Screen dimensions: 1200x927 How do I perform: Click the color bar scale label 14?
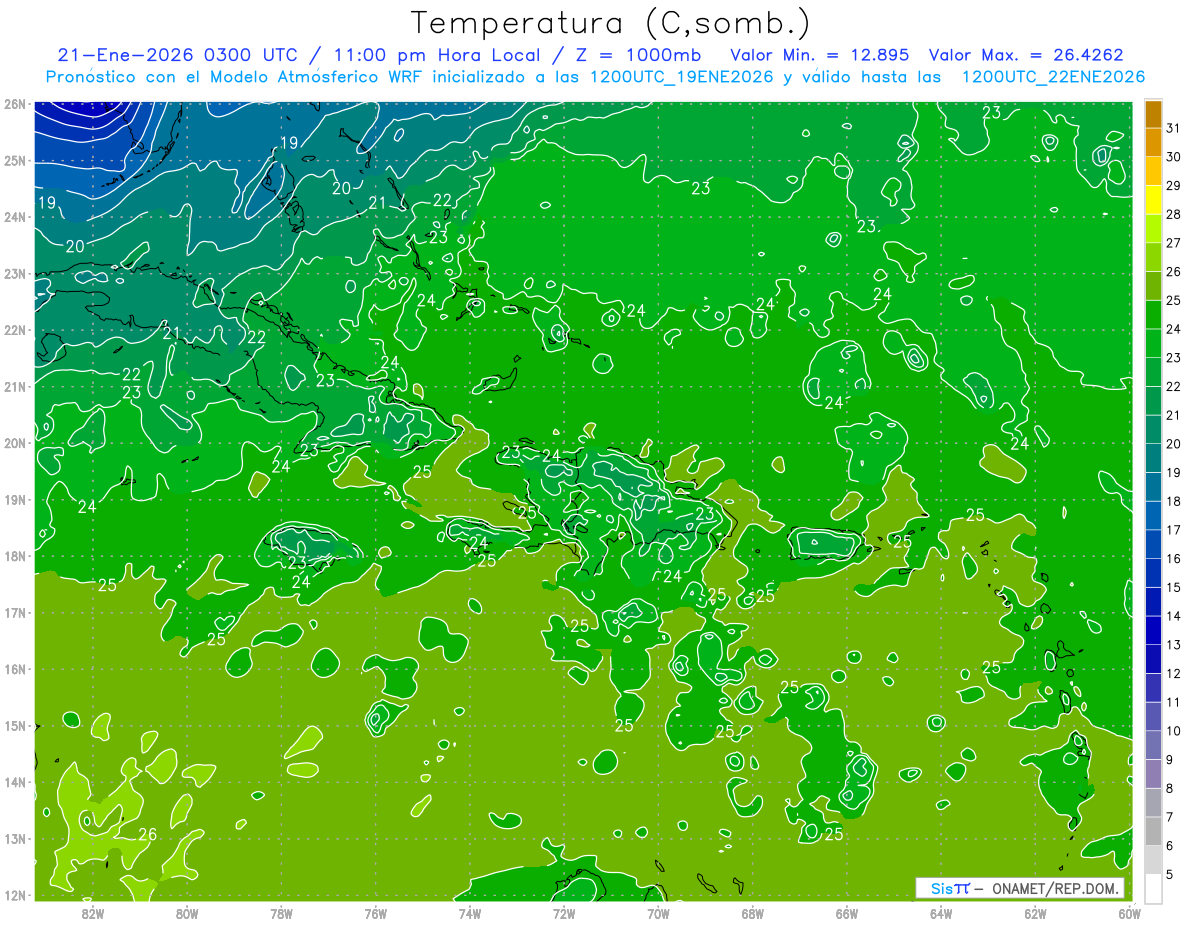point(1174,616)
